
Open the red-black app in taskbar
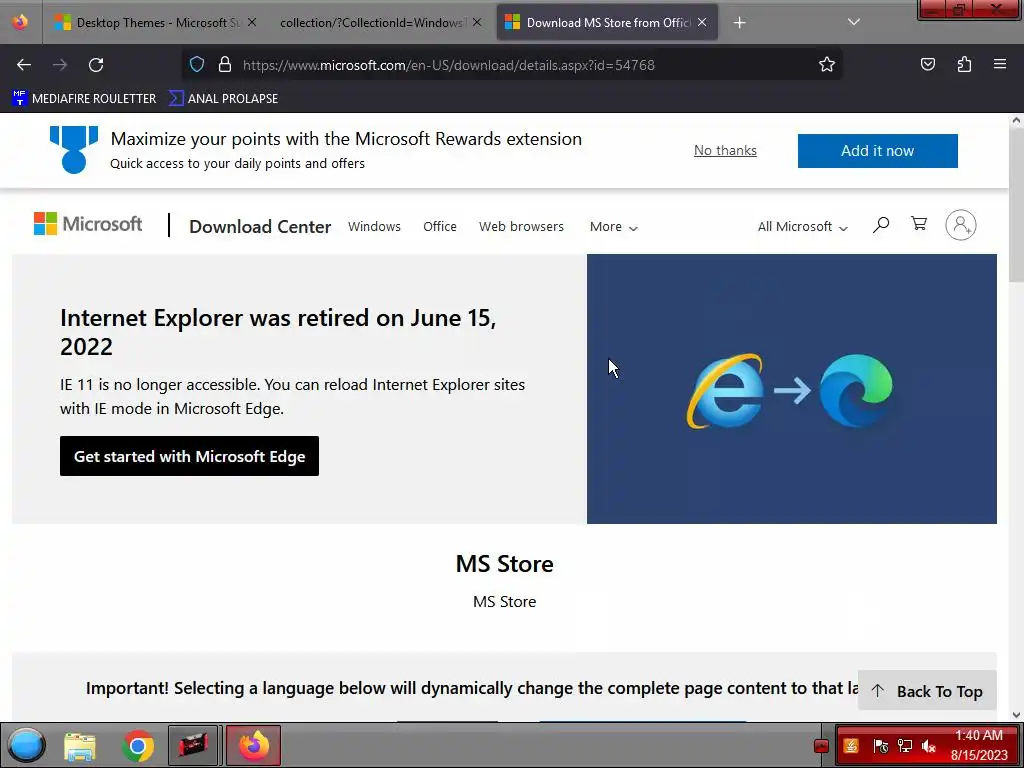[193, 745]
